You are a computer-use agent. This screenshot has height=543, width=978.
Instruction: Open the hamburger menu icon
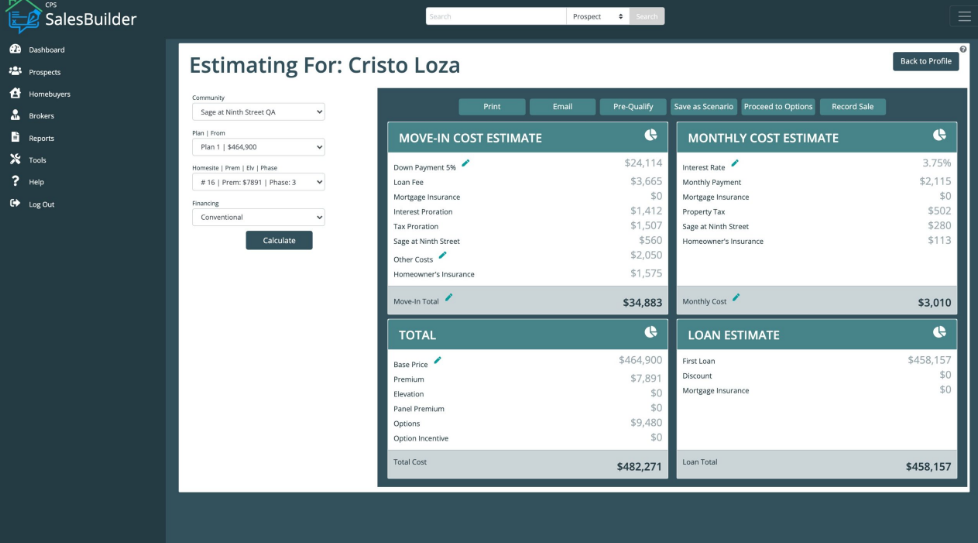click(x=964, y=16)
